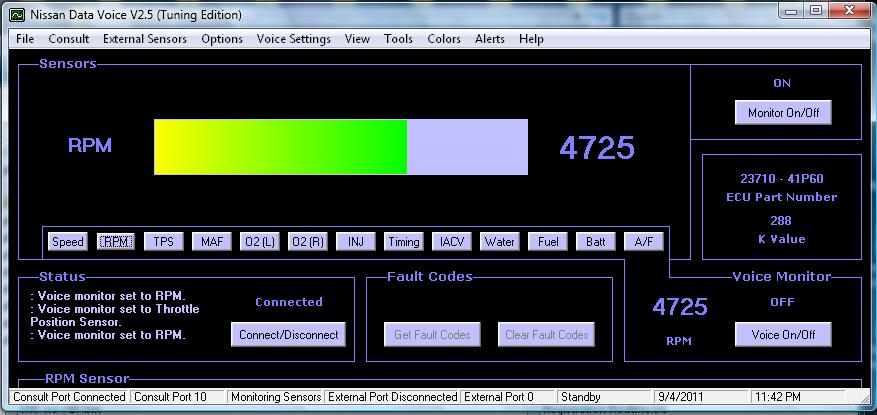Click the Connected status label
877x415 pixels.
(x=289, y=302)
